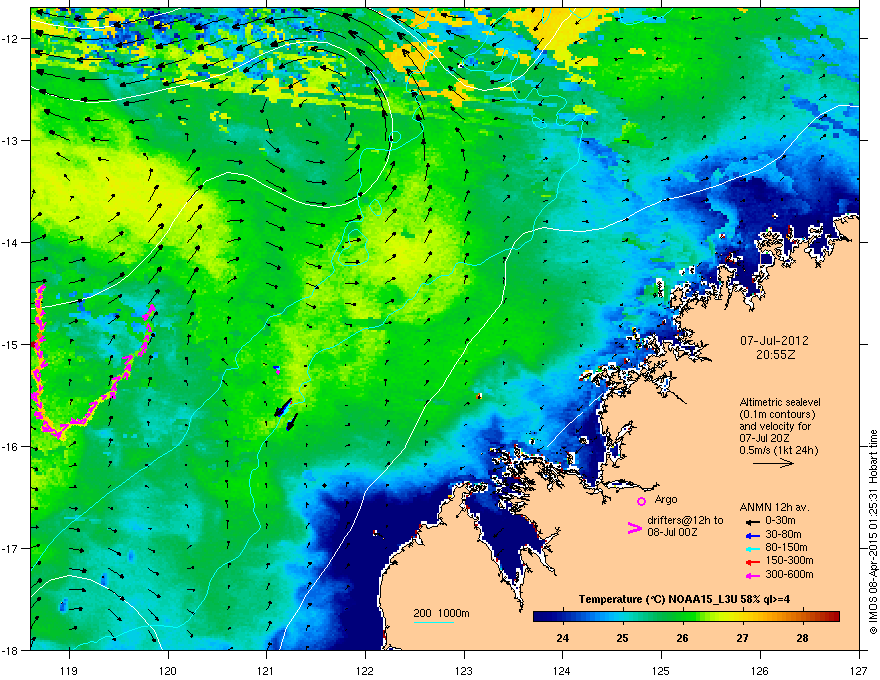Click the '122' longitude axis label
The image size is (880, 680).
pyautogui.click(x=365, y=670)
